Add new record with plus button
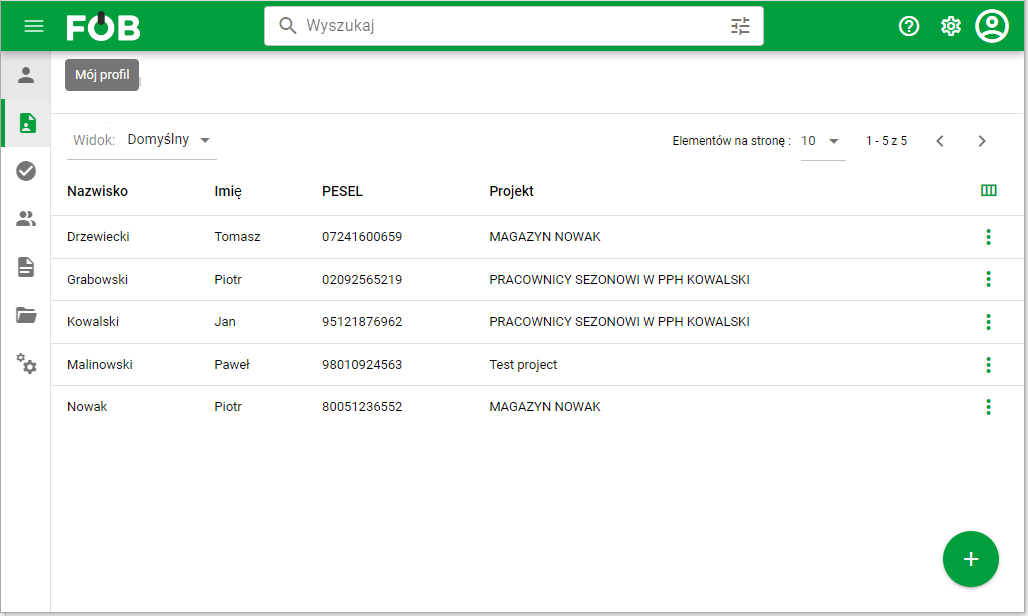Screen dimensions: 1028x616 tap(970, 559)
